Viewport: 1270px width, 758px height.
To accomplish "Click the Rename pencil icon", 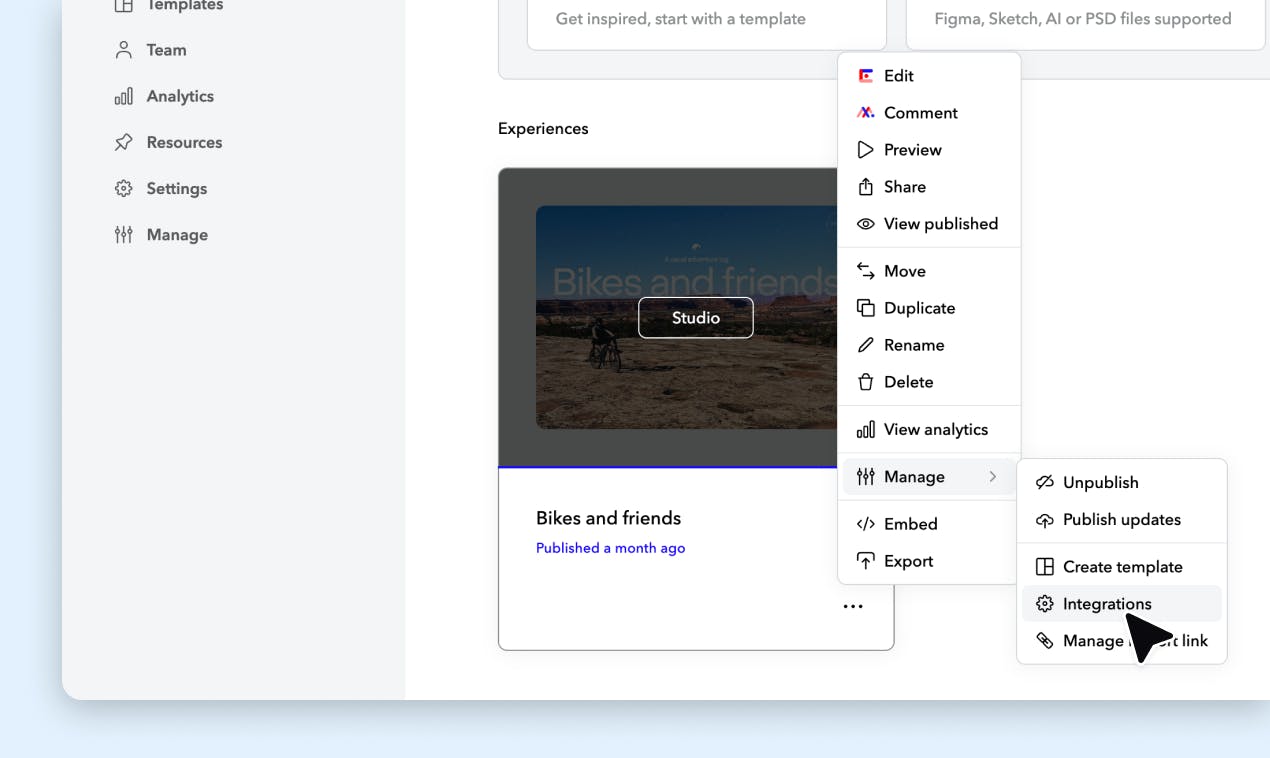I will [x=866, y=345].
